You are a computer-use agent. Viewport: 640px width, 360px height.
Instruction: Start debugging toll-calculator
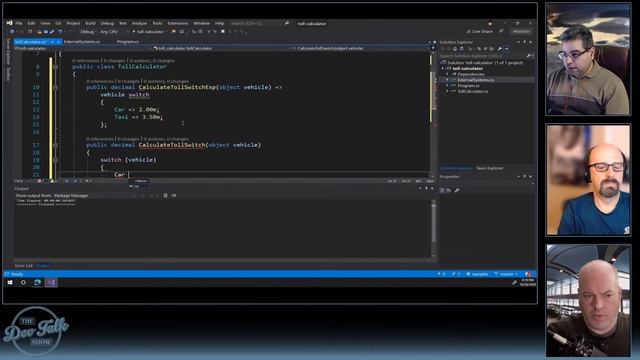pos(149,31)
